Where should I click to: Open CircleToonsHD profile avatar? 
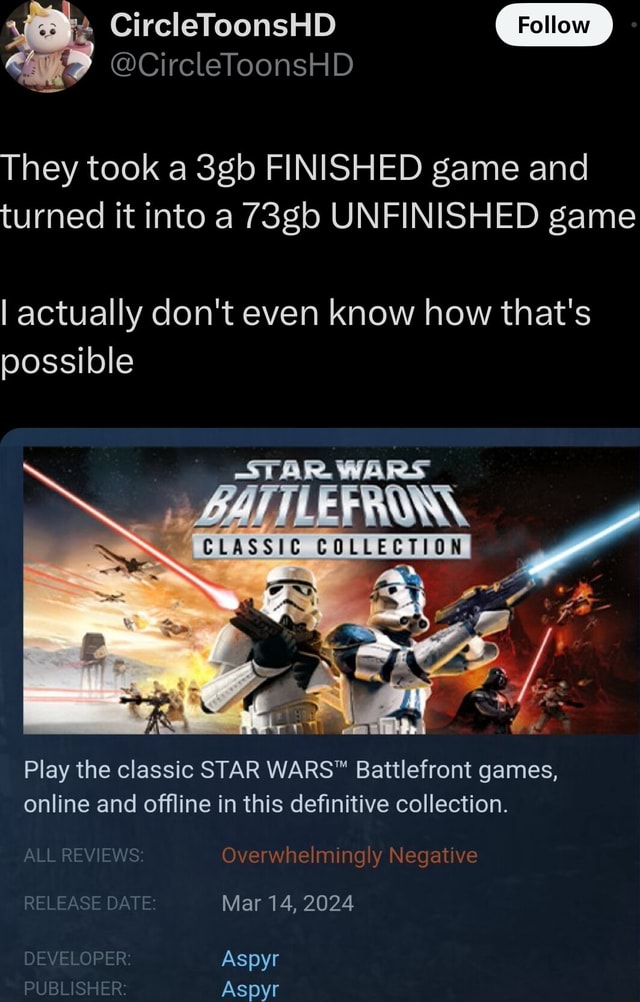[x=47, y=46]
